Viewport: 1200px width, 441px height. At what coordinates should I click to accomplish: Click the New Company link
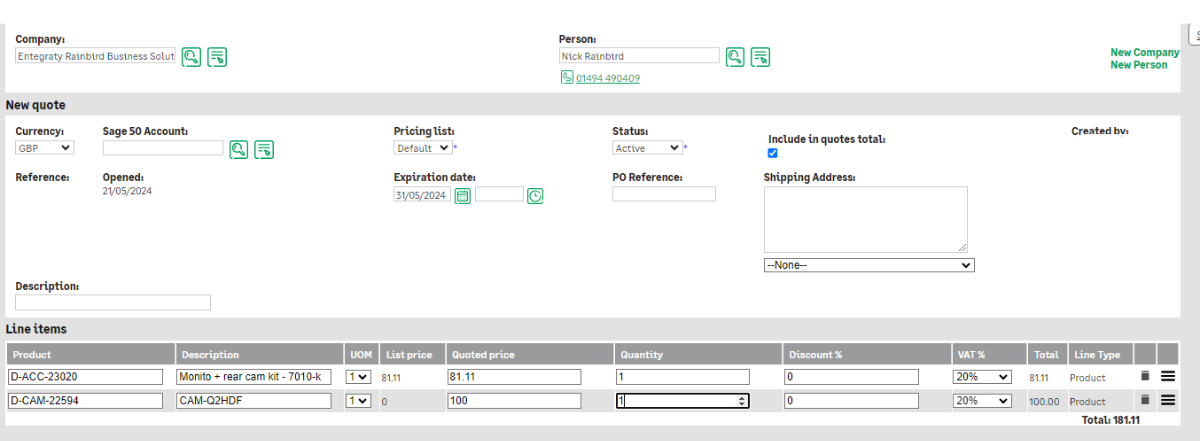(x=1144, y=53)
